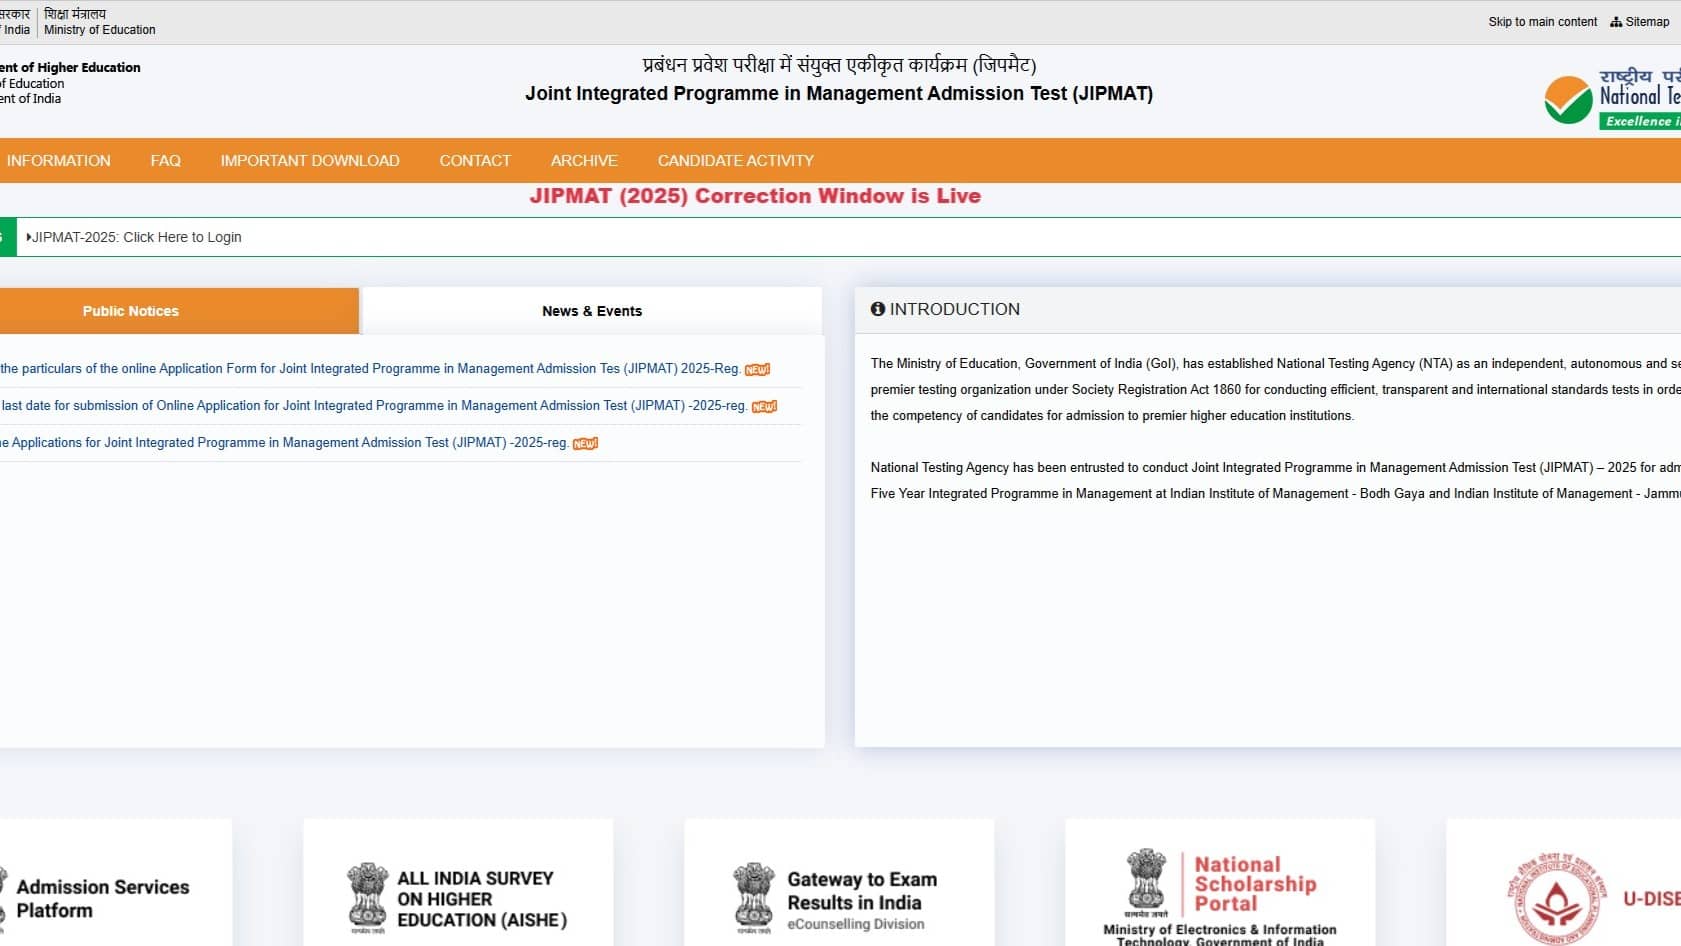Select the Public Notices tab
1681x946 pixels.
131,311
